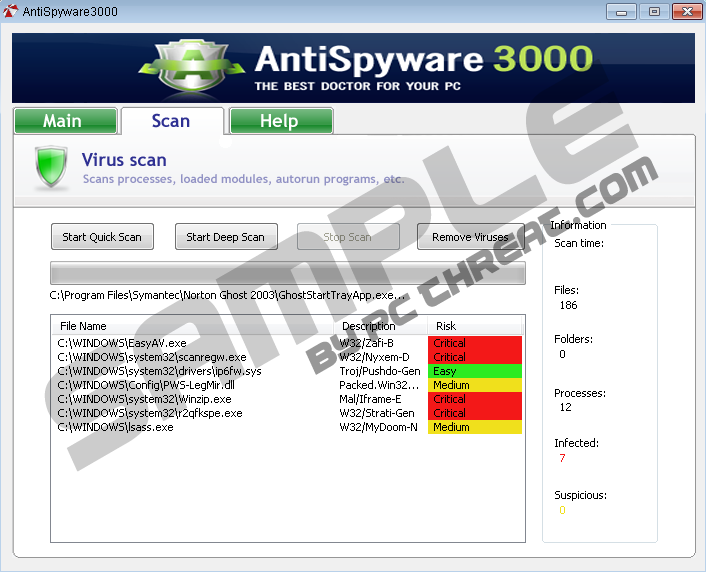
Task: Click the red Infected count 7
Action: coord(562,458)
